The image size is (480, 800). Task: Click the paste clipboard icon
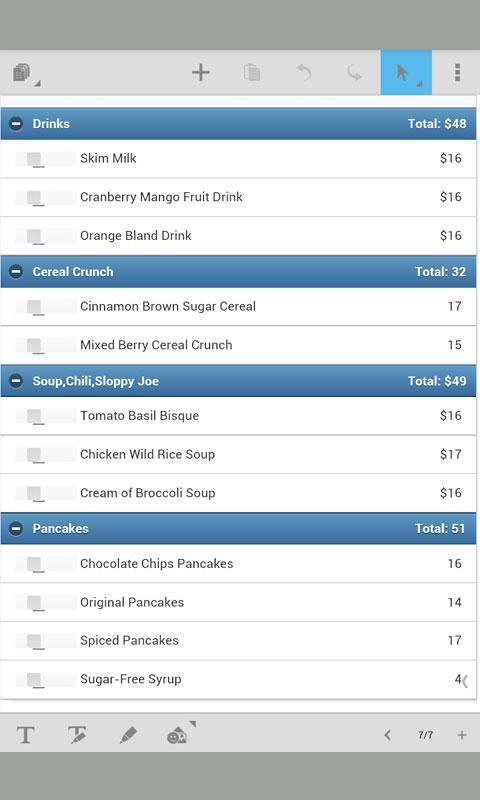(x=252, y=72)
